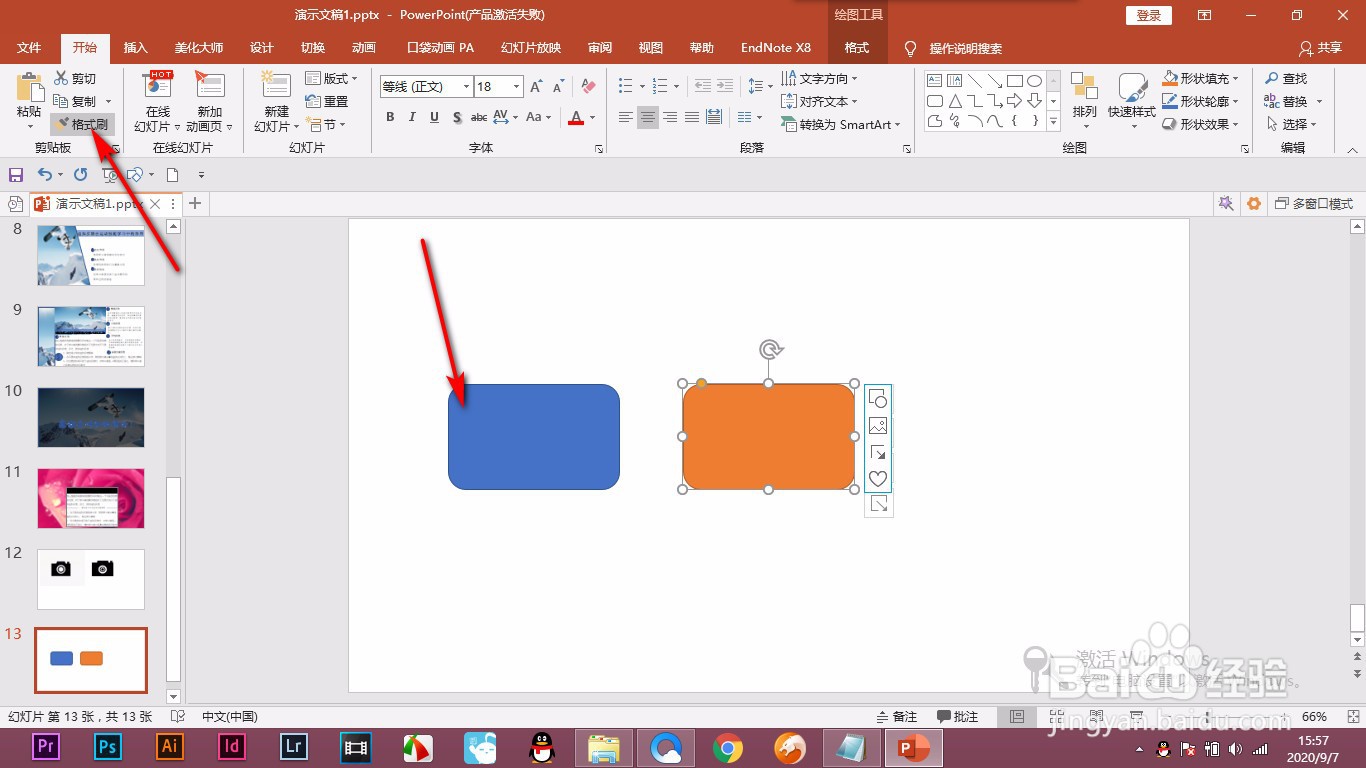Copy selection with 复制
Screen dimensions: 1366x768
pos(76,101)
